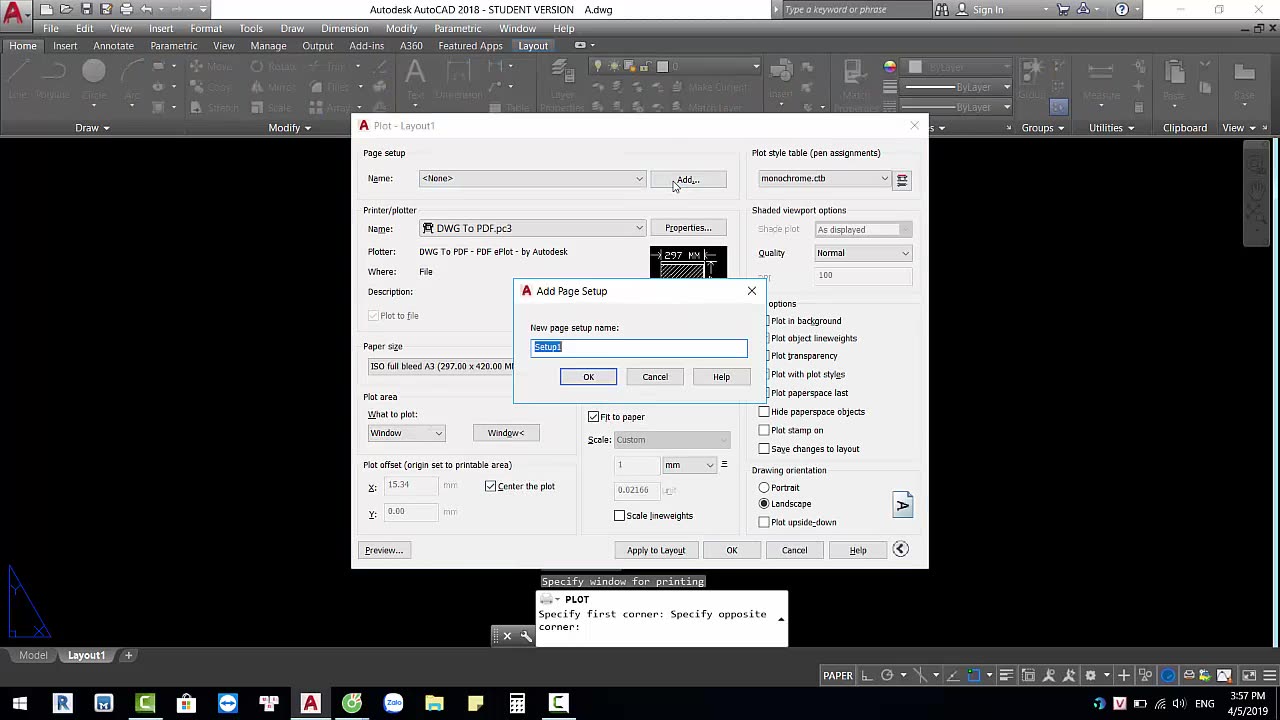Switch to the Output ribbon tab
This screenshot has height=720, width=1280.
(x=317, y=46)
